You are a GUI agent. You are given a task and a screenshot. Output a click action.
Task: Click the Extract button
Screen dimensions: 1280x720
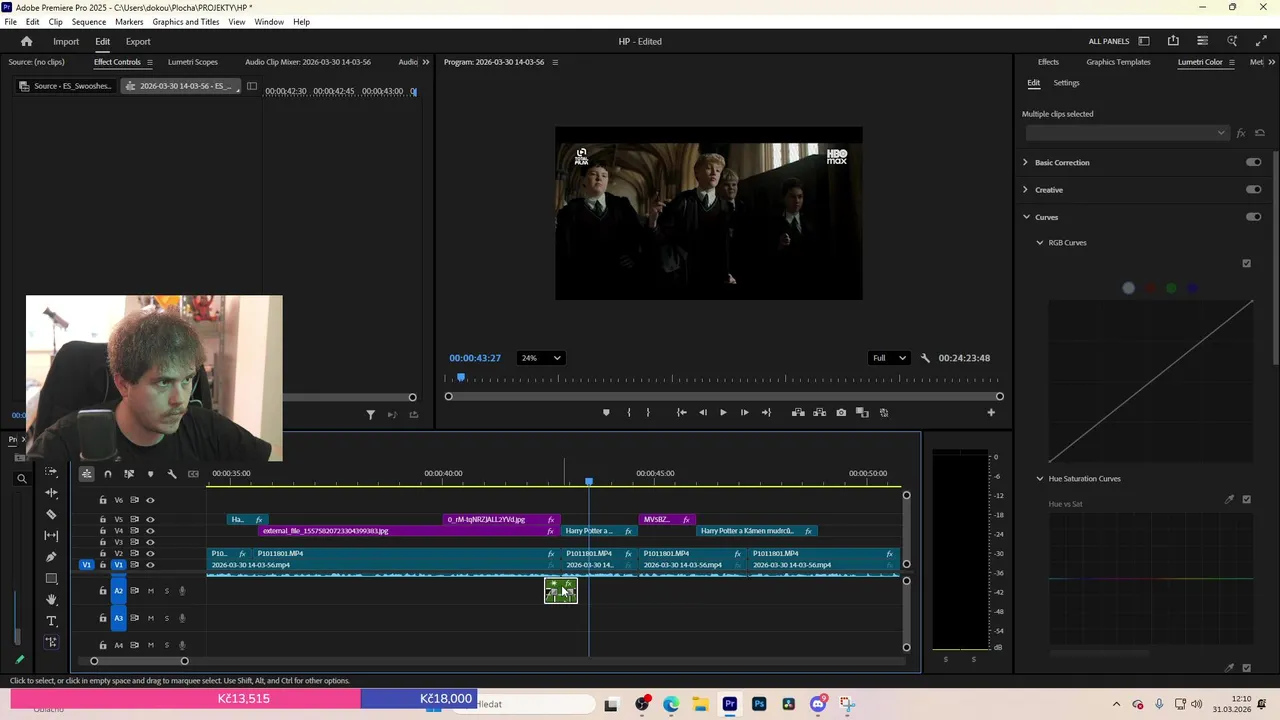tap(819, 412)
